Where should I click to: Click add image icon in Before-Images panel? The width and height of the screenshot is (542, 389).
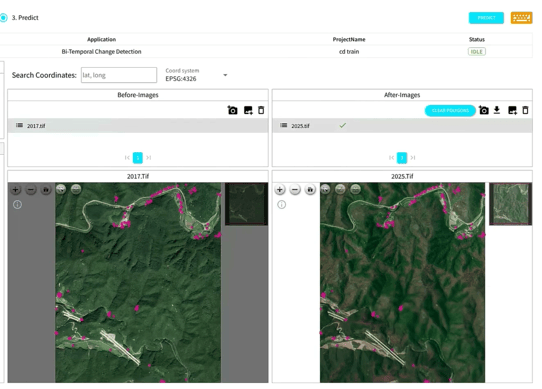pyautogui.click(x=248, y=110)
